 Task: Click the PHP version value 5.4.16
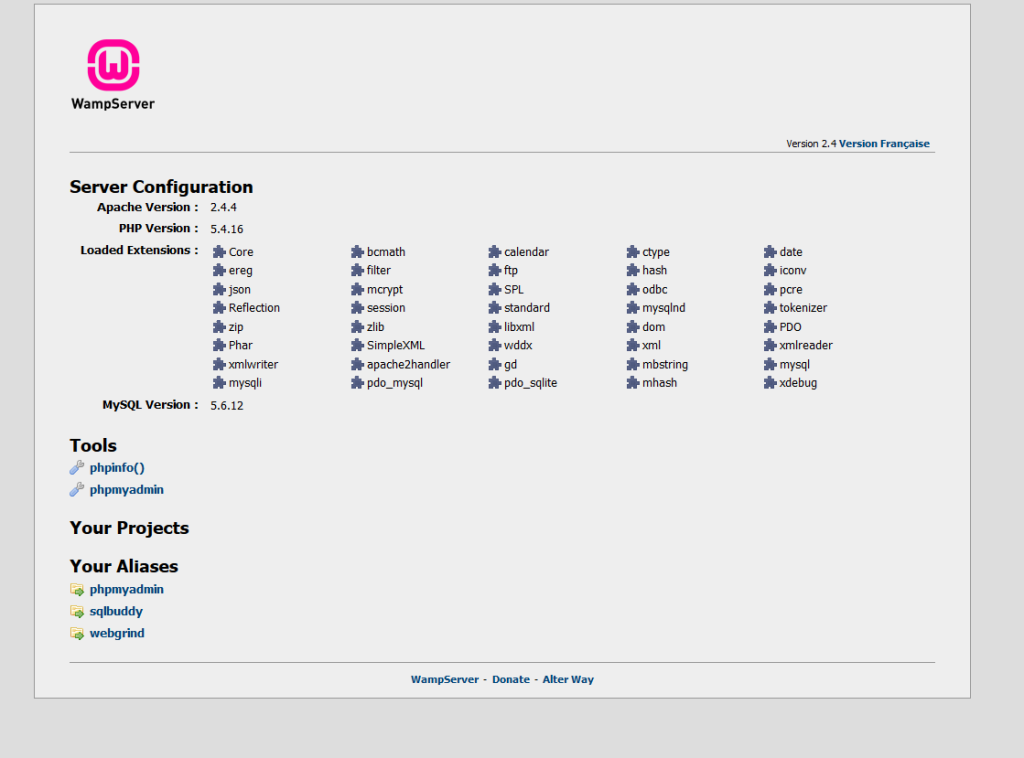pos(227,229)
